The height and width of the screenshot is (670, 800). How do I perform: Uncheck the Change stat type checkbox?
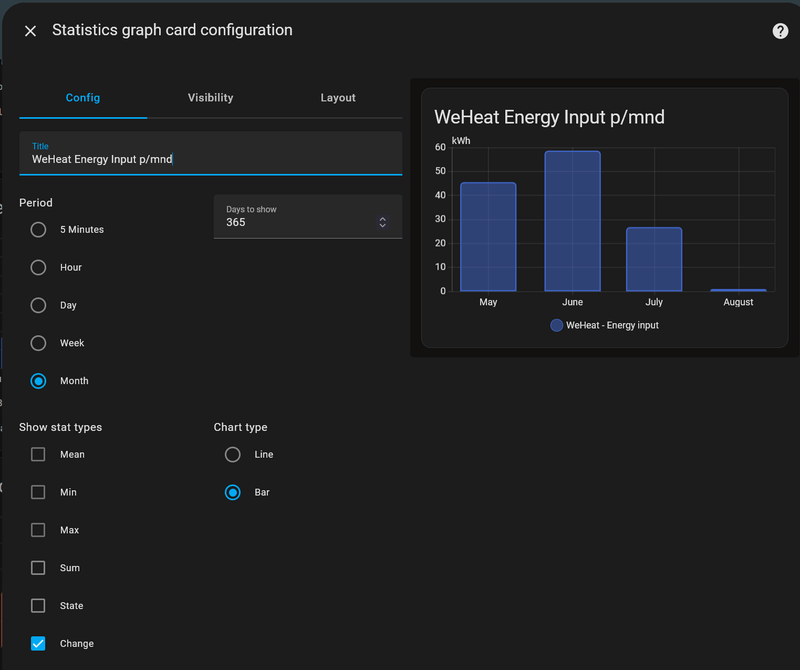(38, 644)
